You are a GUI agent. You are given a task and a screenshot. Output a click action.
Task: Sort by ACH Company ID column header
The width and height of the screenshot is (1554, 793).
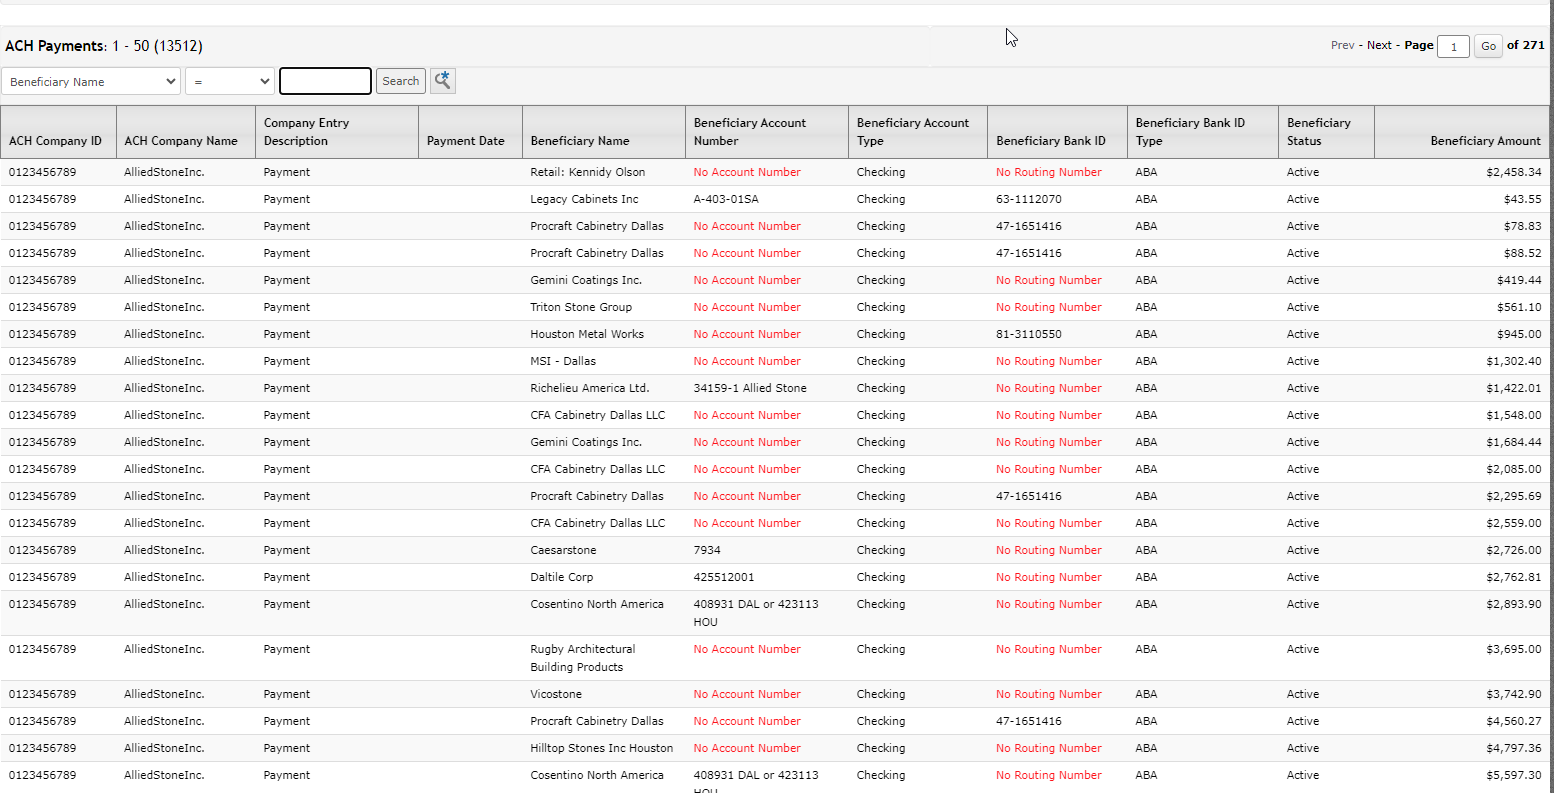(x=59, y=132)
